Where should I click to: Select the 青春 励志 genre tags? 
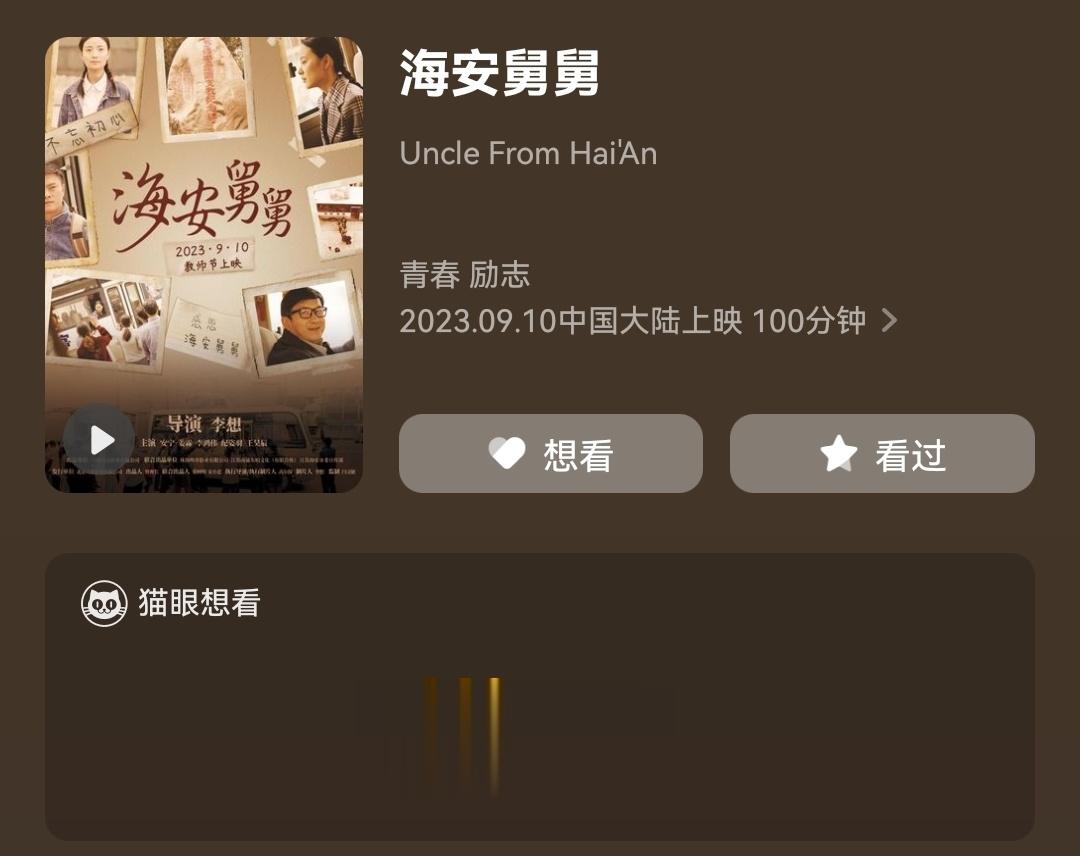(465, 275)
